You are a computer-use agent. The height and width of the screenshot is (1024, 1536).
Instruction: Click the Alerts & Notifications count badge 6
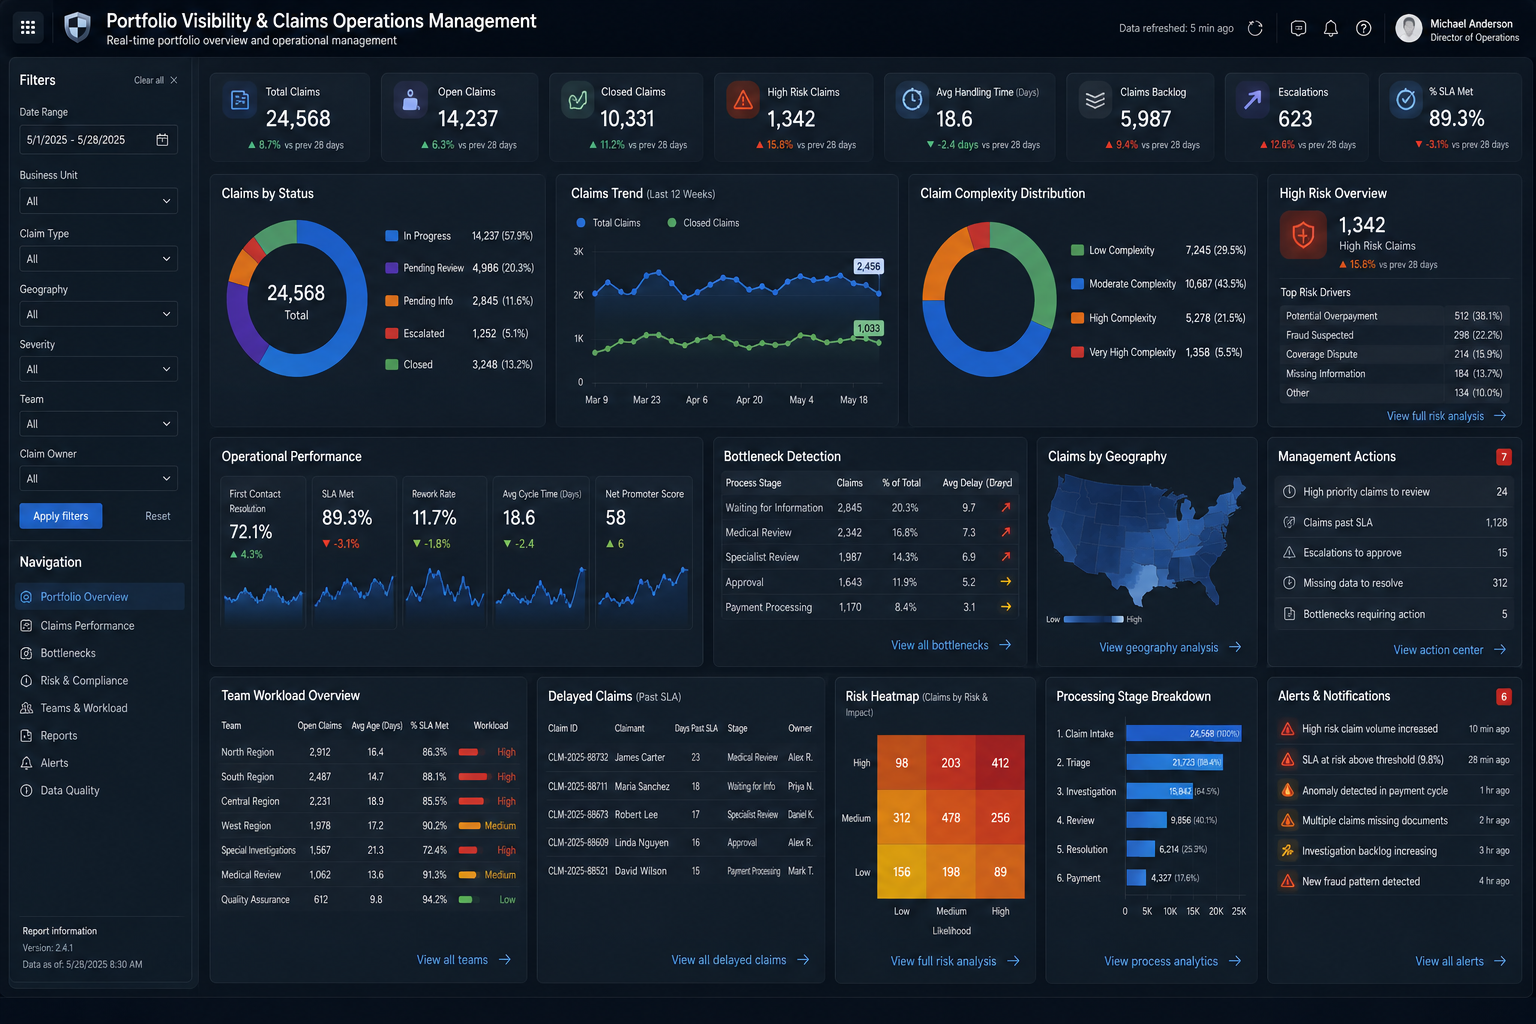1503,697
